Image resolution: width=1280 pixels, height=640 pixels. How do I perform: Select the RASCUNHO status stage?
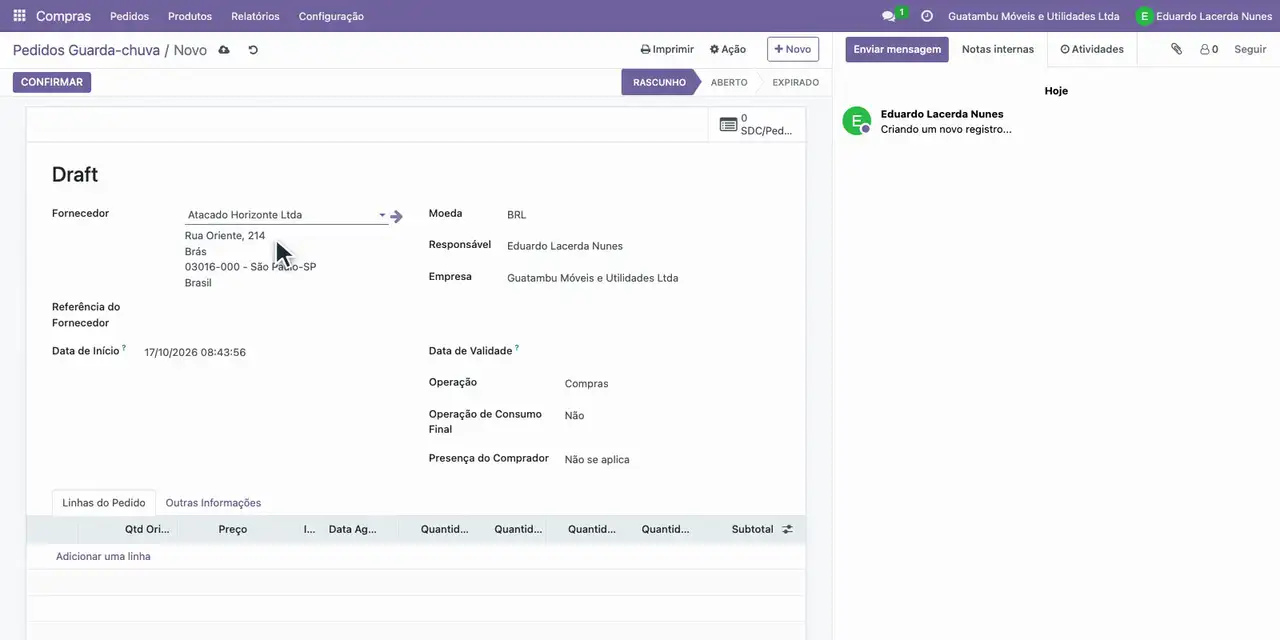pyautogui.click(x=659, y=82)
